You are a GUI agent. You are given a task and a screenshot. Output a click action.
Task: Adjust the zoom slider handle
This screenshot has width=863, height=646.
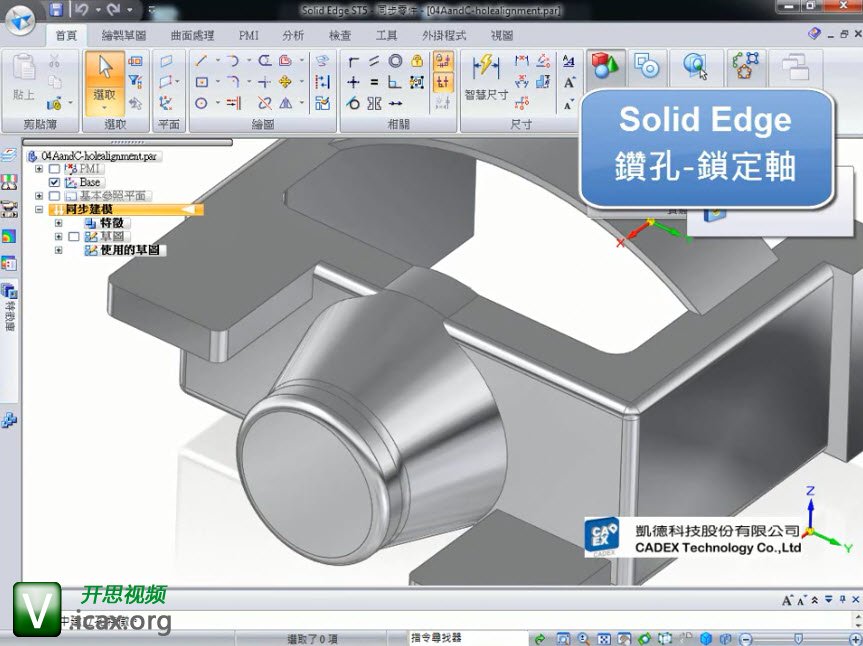coord(798,639)
